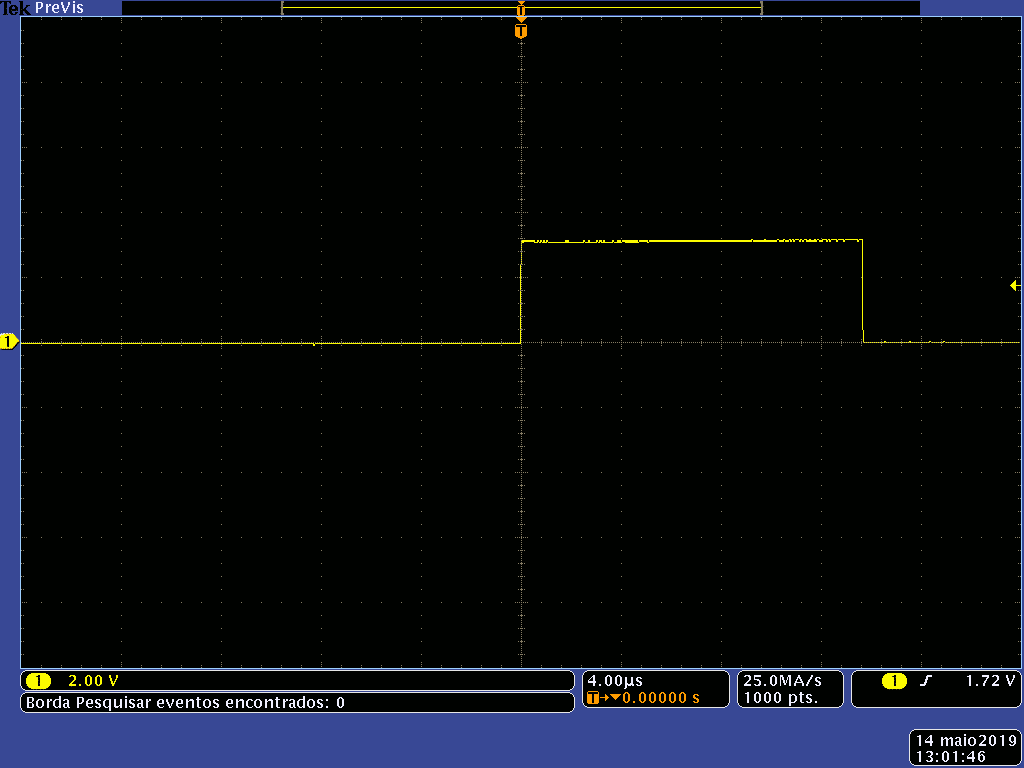Select the PreVis acquisition status label
This screenshot has width=1024, height=768.
coord(60,8)
